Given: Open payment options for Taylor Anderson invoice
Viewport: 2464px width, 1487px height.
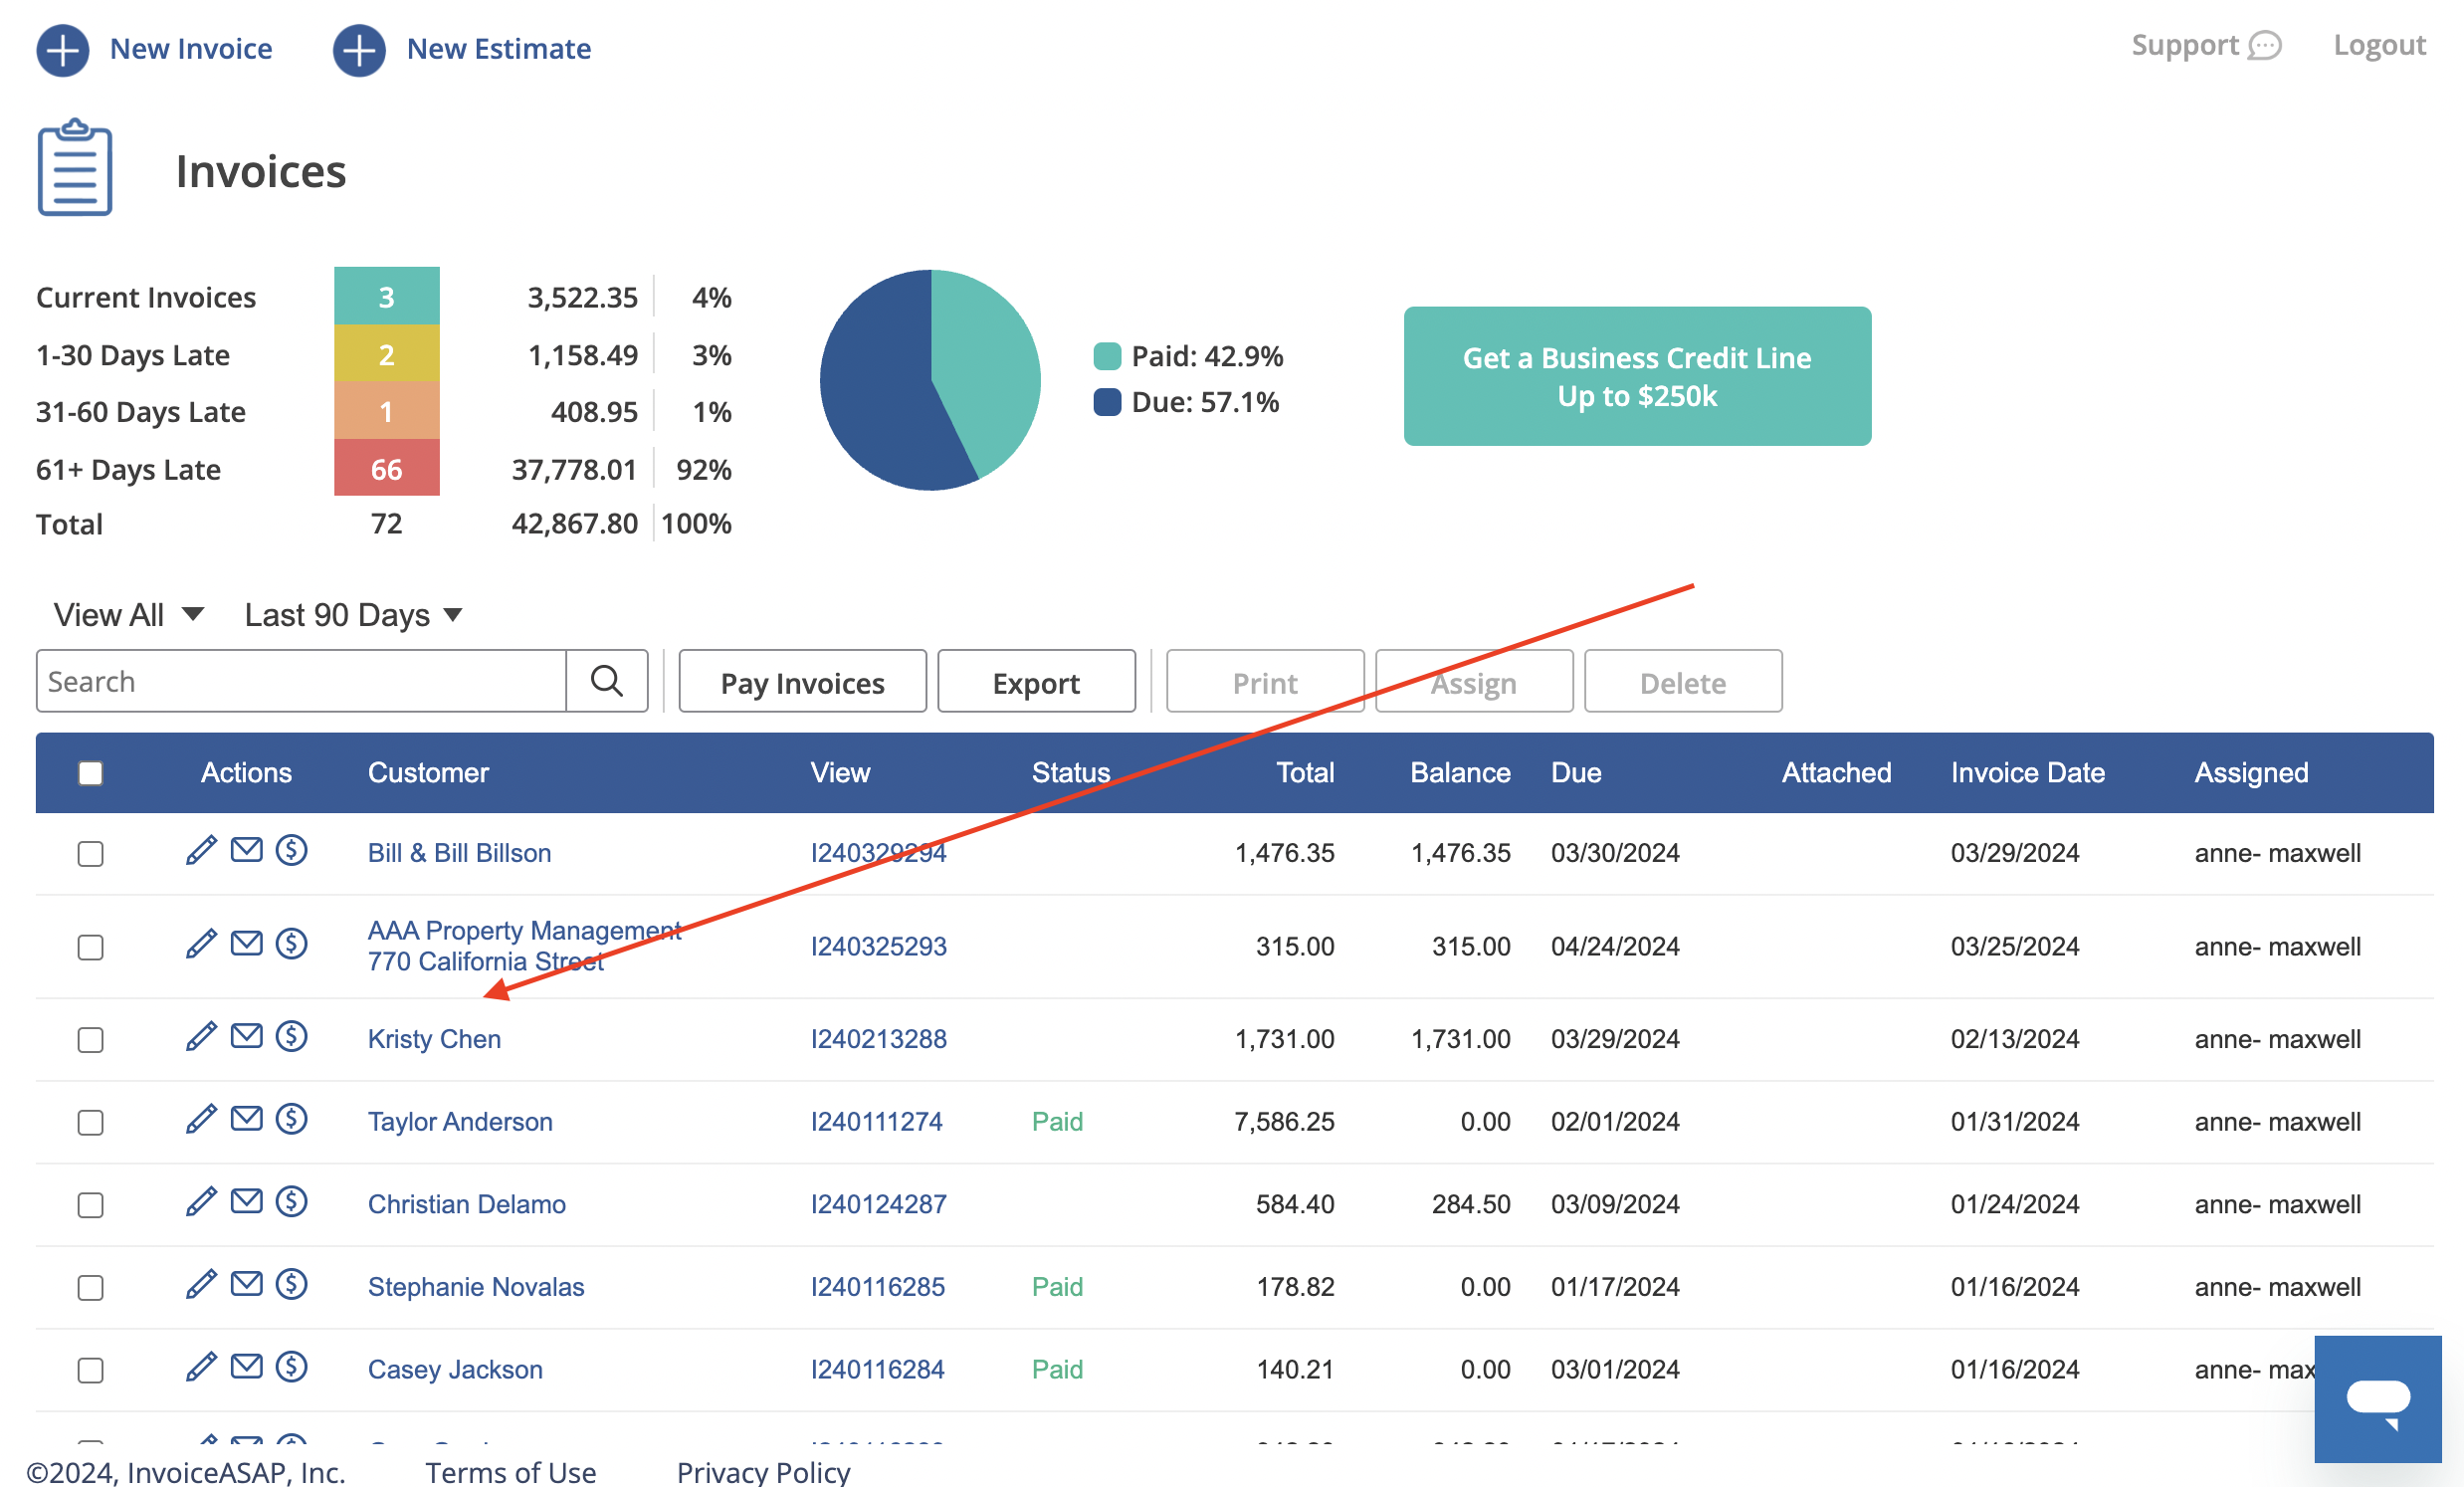Looking at the screenshot, I should 293,1120.
